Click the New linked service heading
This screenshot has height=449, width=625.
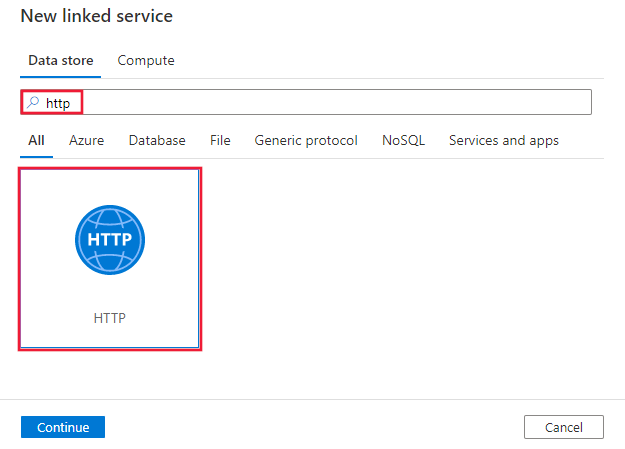[97, 17]
